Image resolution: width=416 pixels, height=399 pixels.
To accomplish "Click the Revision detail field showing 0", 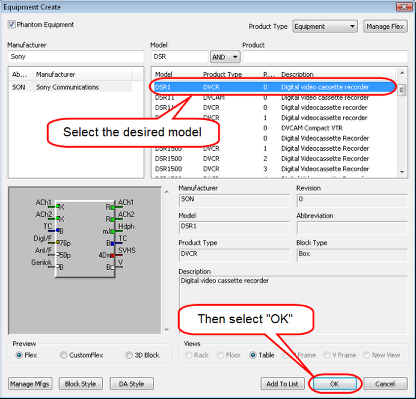I will [352, 201].
